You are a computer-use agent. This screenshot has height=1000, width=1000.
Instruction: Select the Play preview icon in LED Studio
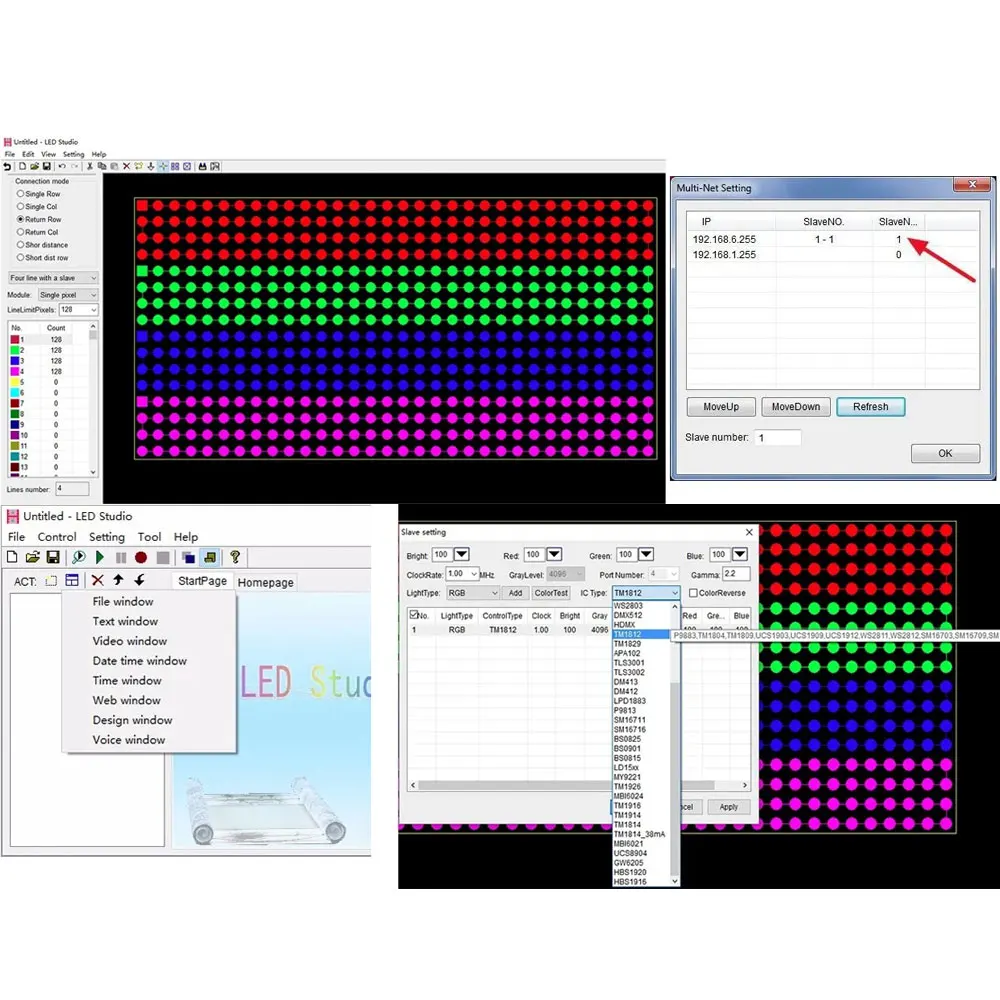coord(99,557)
